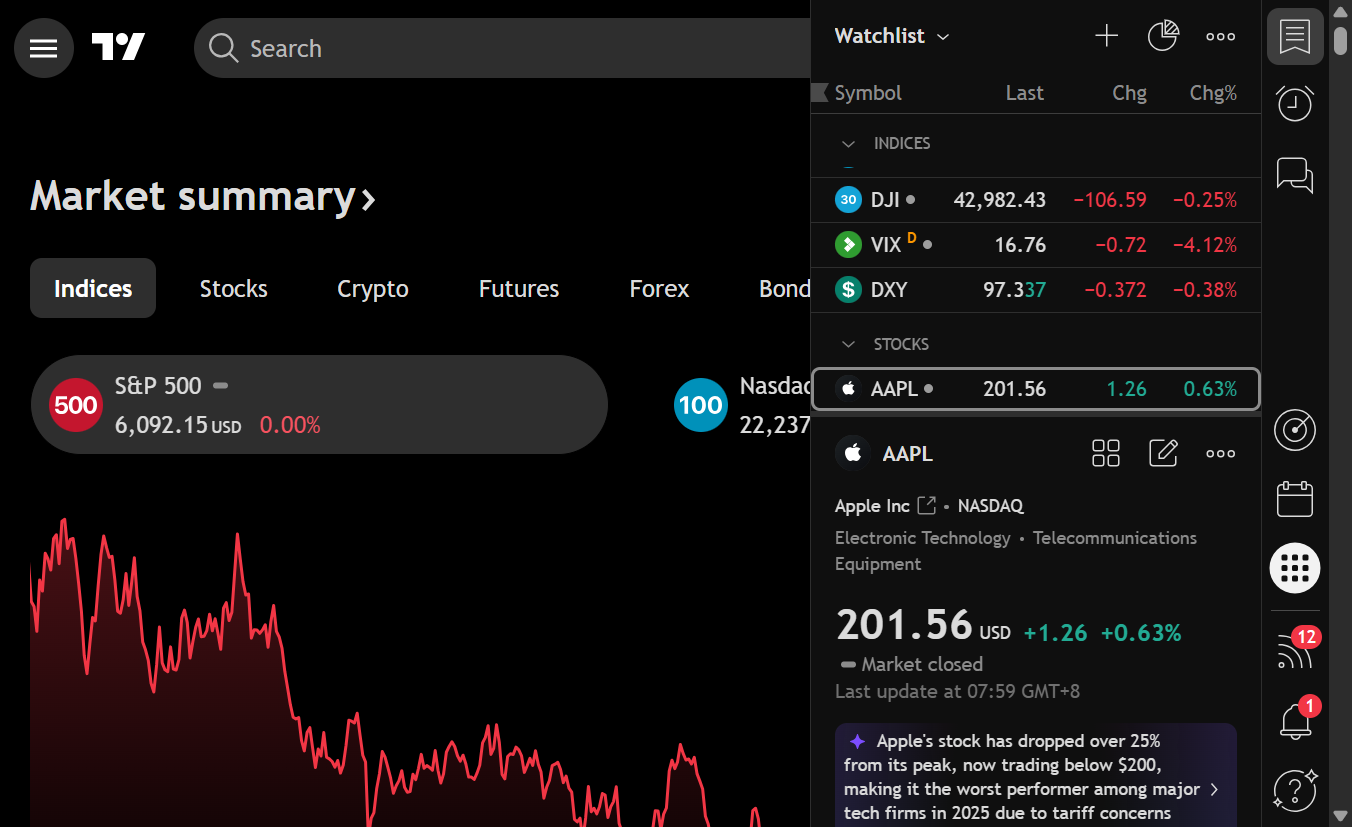Click the Search field
Image resolution: width=1352 pixels, height=827 pixels.
(x=502, y=48)
